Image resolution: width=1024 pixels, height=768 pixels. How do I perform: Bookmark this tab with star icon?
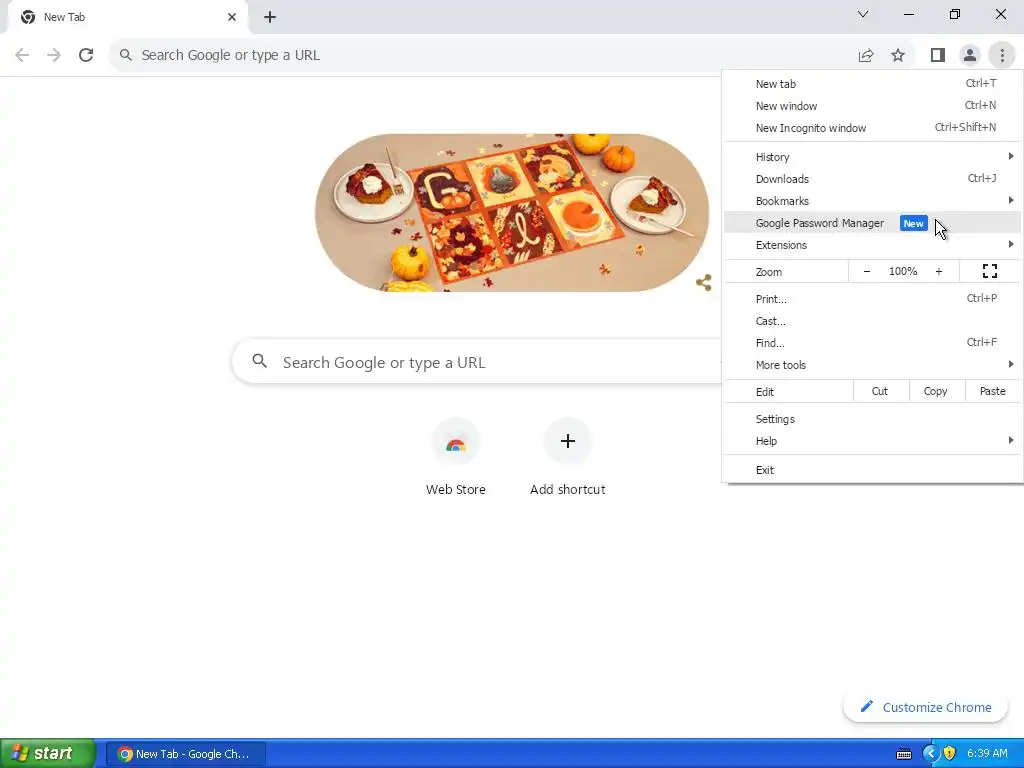point(898,56)
